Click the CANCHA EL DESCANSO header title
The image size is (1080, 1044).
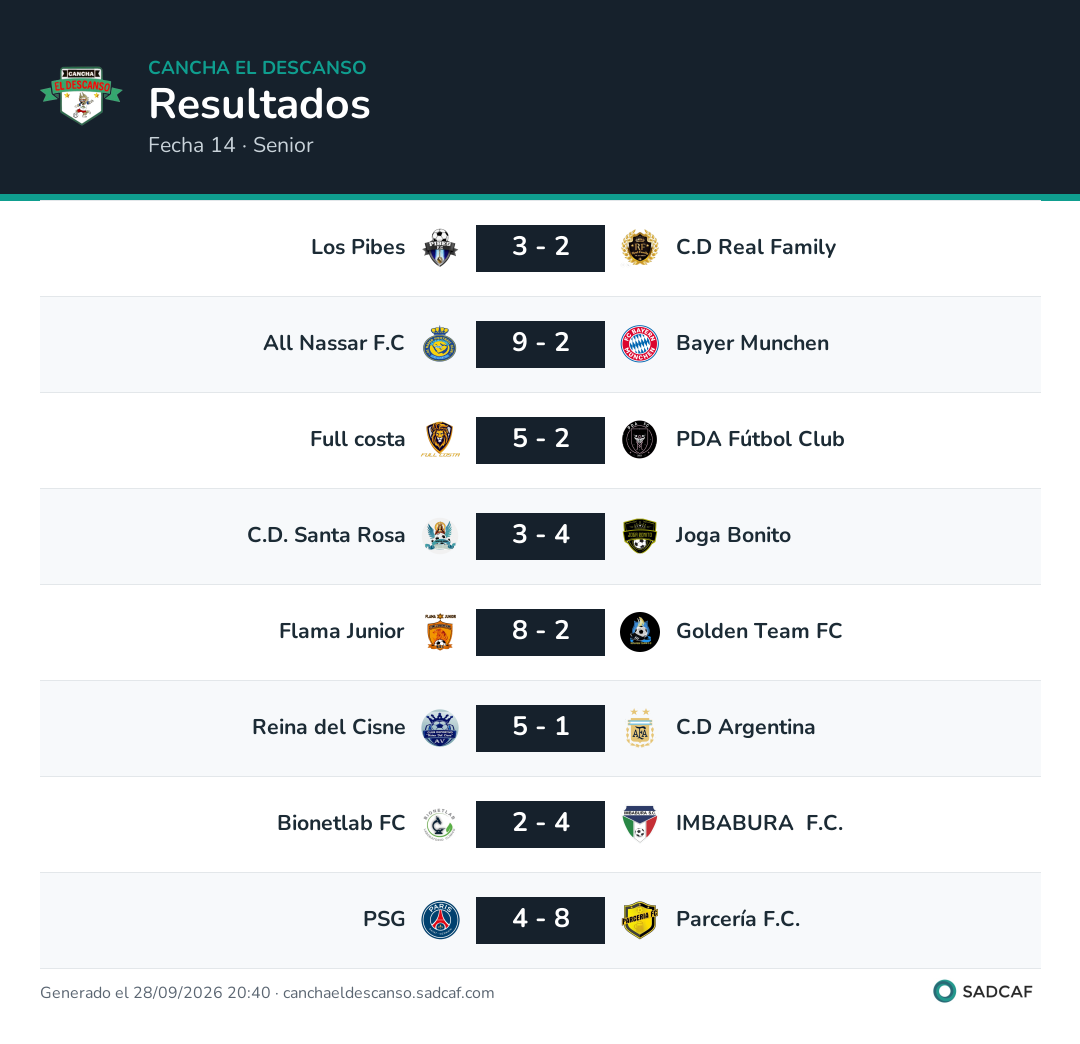click(x=257, y=67)
